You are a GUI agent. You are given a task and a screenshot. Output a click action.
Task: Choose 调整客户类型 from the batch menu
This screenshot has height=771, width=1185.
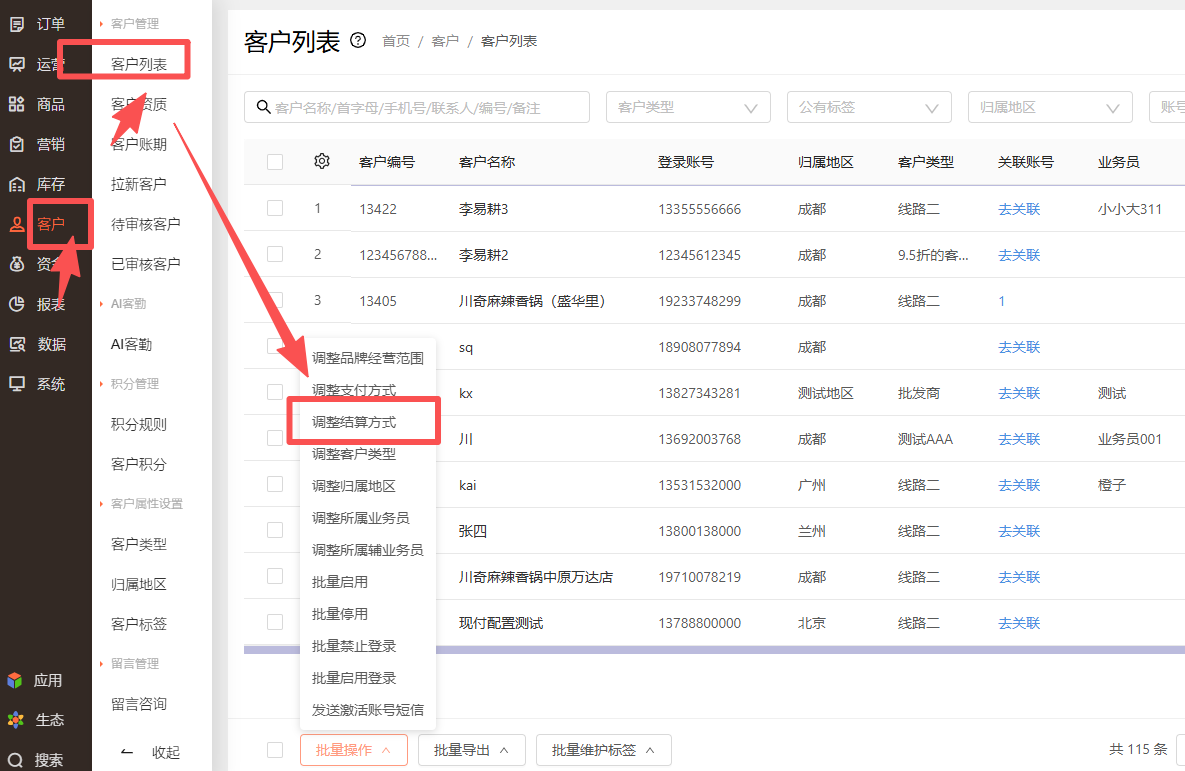354,454
